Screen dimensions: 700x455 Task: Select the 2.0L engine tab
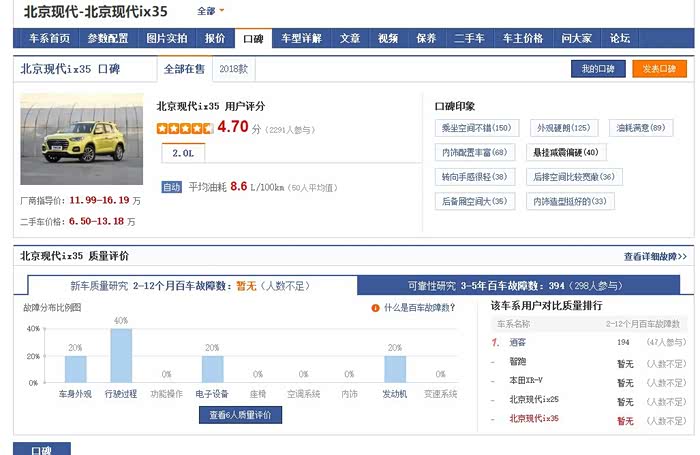183,153
